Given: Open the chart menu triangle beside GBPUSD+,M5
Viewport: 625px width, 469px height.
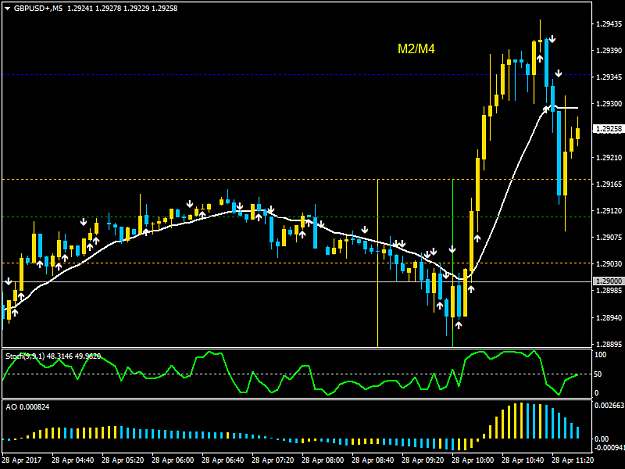Looking at the screenshot, I should 8,8.
